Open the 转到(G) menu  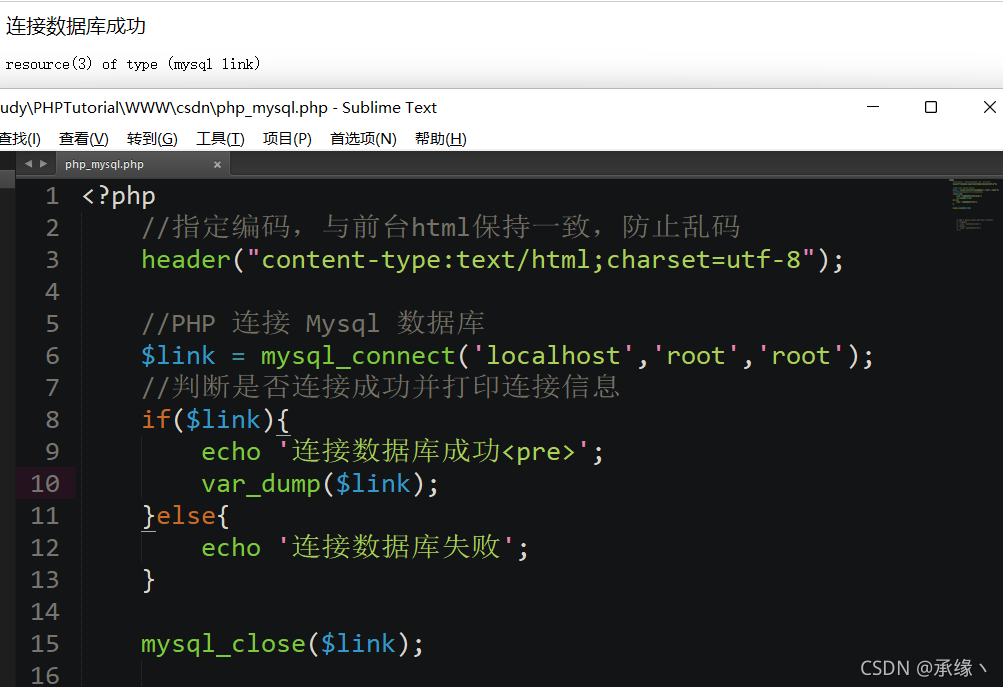pyautogui.click(x=152, y=139)
